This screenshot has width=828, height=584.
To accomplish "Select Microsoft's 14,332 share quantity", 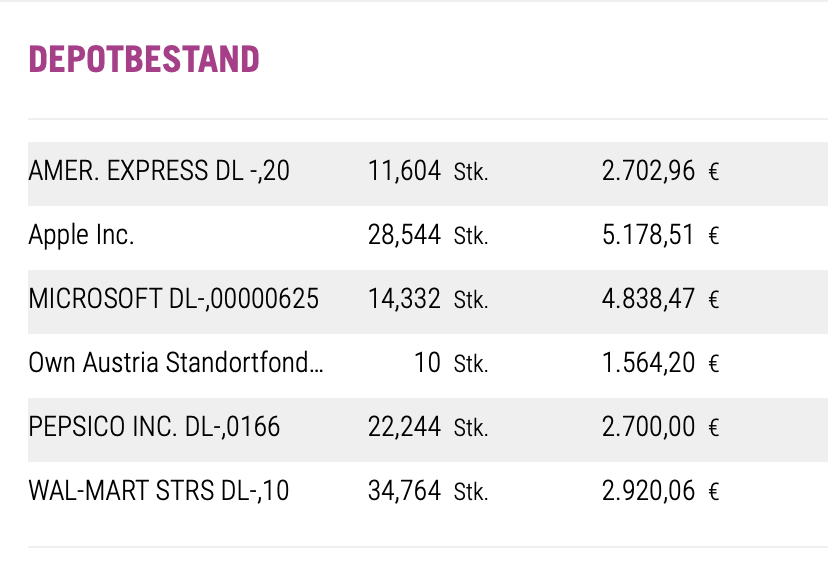I will [x=404, y=299].
